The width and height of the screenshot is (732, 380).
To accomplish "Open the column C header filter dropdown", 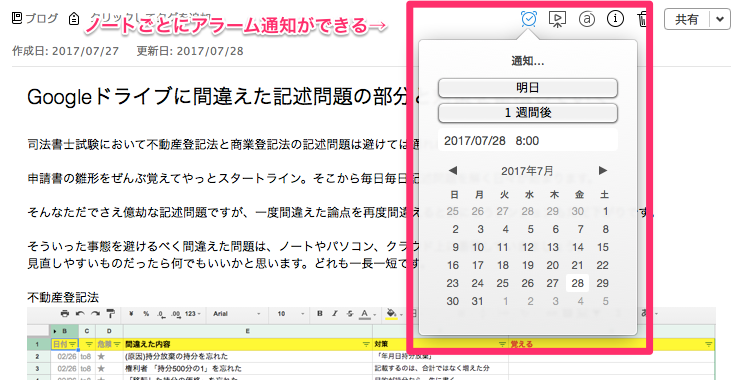I will 89,345.
